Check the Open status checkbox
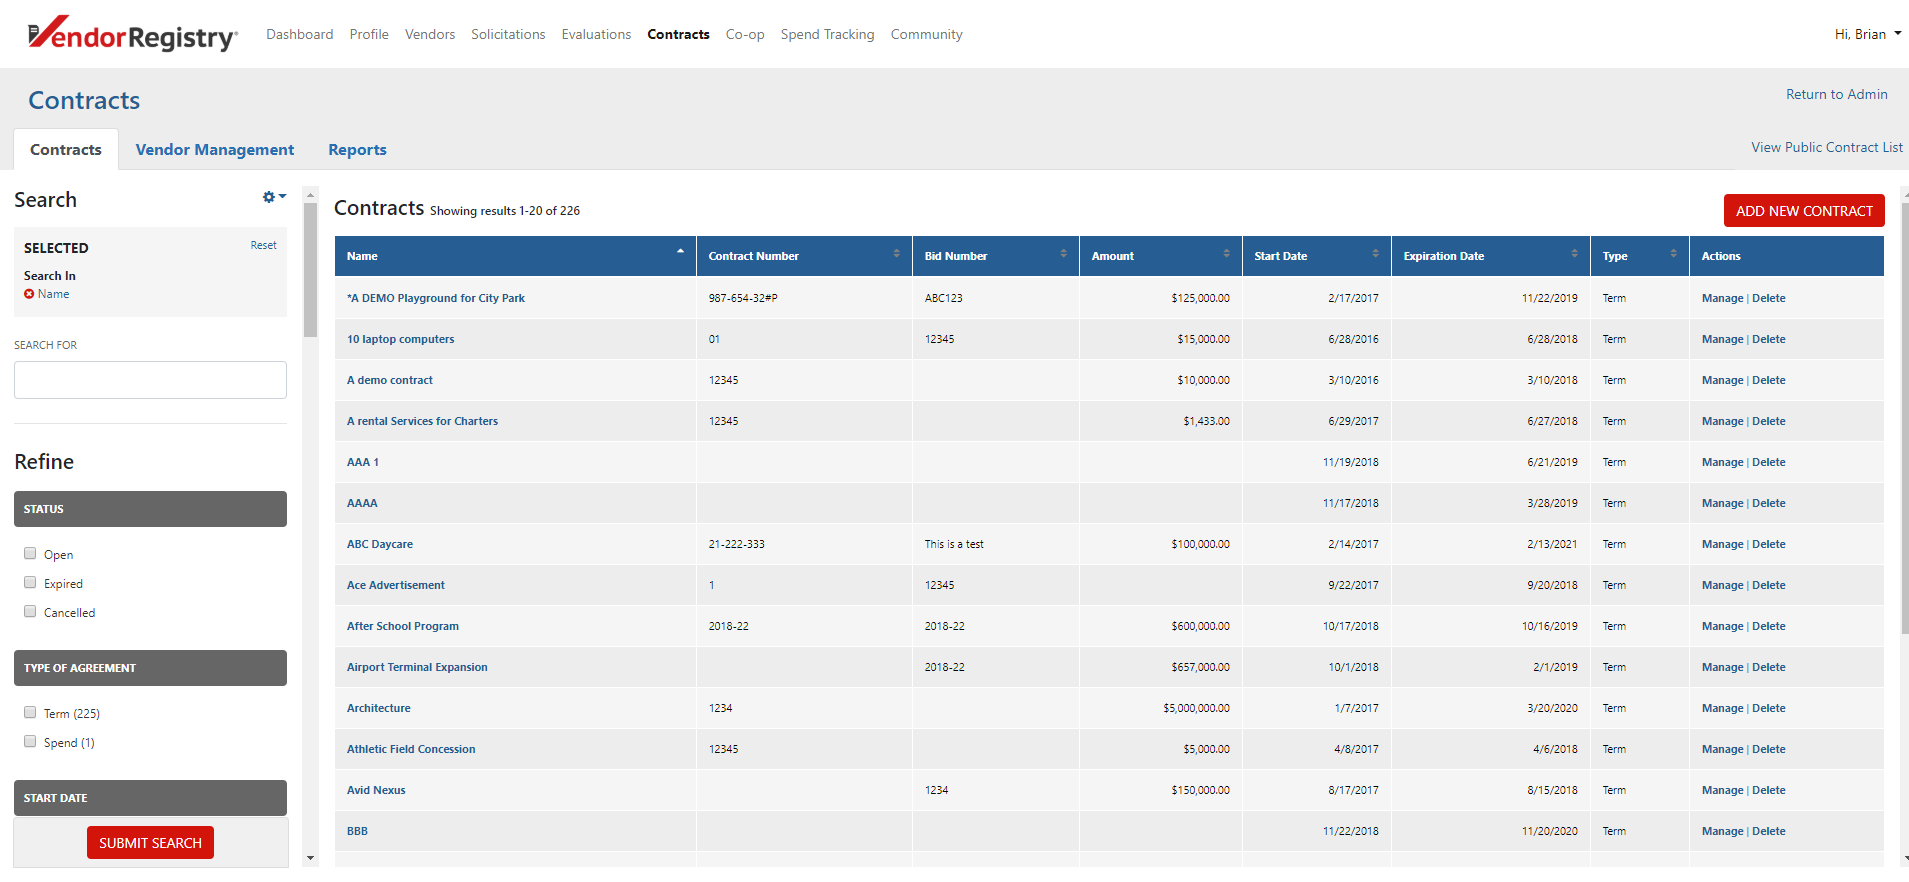The image size is (1909, 882). coord(30,553)
